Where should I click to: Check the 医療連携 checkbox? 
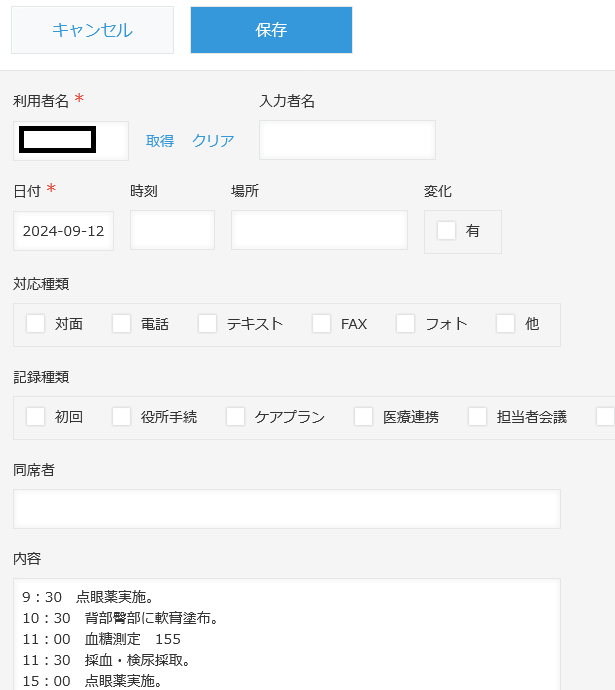(364, 417)
